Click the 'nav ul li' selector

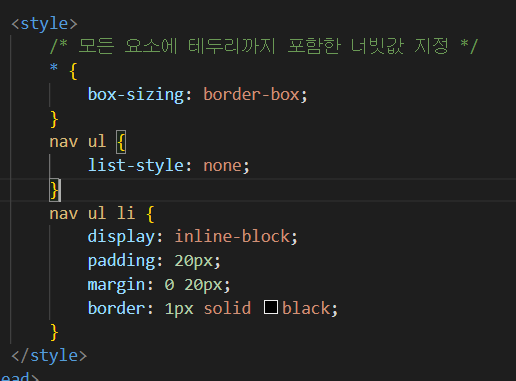[x=92, y=213]
